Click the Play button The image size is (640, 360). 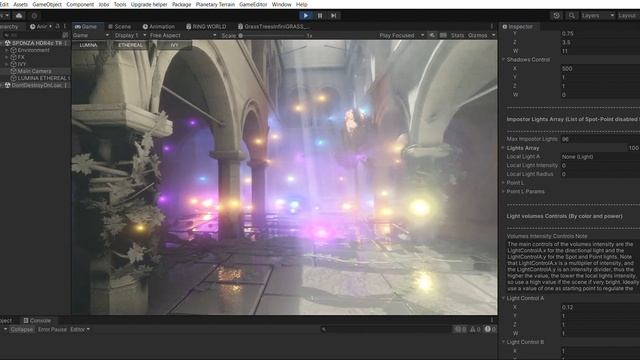305,16
